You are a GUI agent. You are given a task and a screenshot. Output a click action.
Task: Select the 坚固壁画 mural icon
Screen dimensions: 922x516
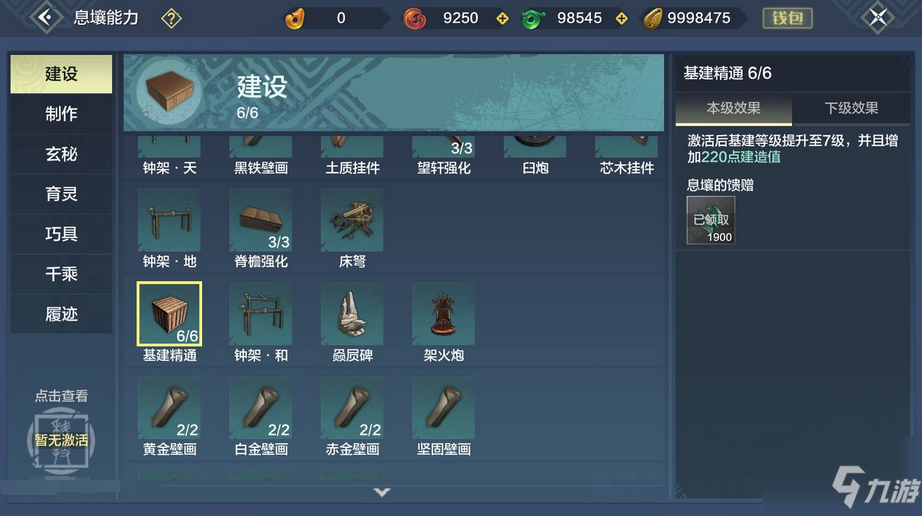coord(443,408)
